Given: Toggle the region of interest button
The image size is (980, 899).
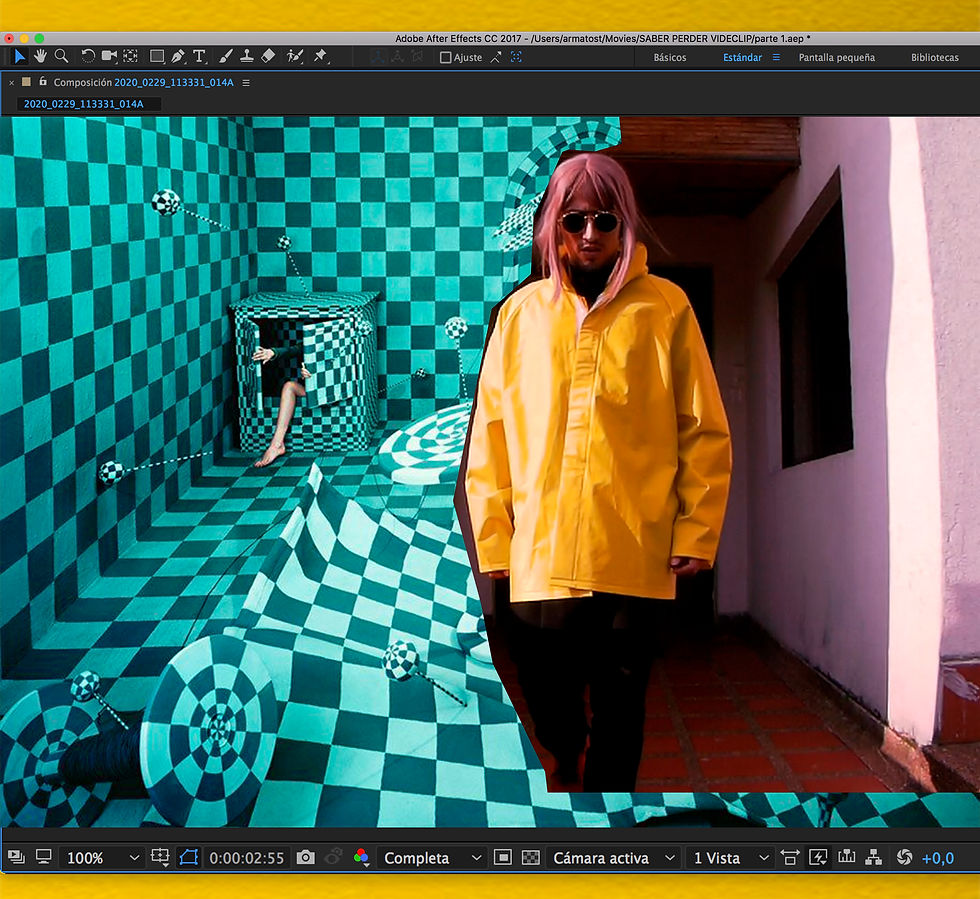Looking at the screenshot, I should tap(502, 857).
